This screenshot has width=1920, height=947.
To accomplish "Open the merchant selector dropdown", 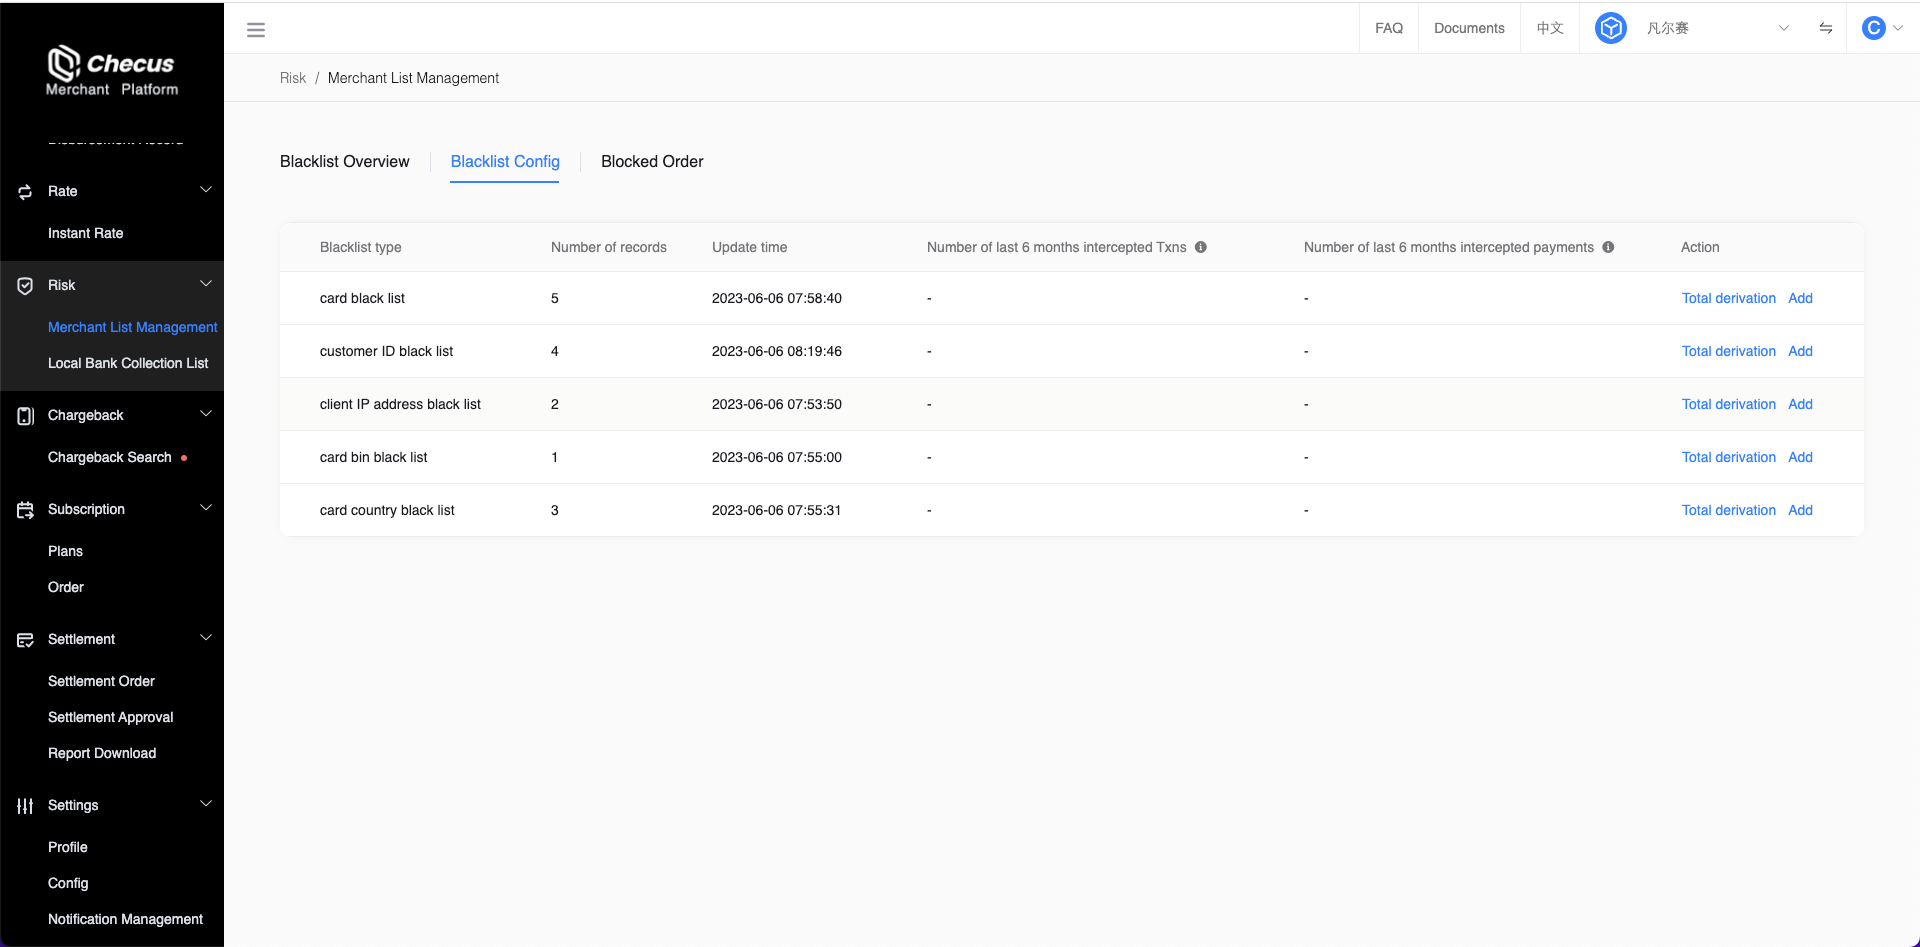I will (1783, 28).
